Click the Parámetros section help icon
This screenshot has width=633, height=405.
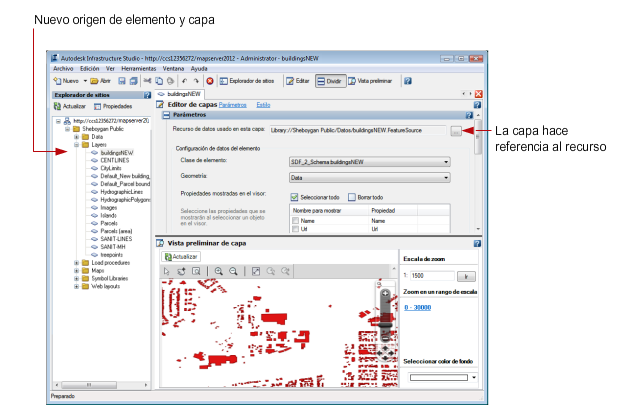point(469,115)
